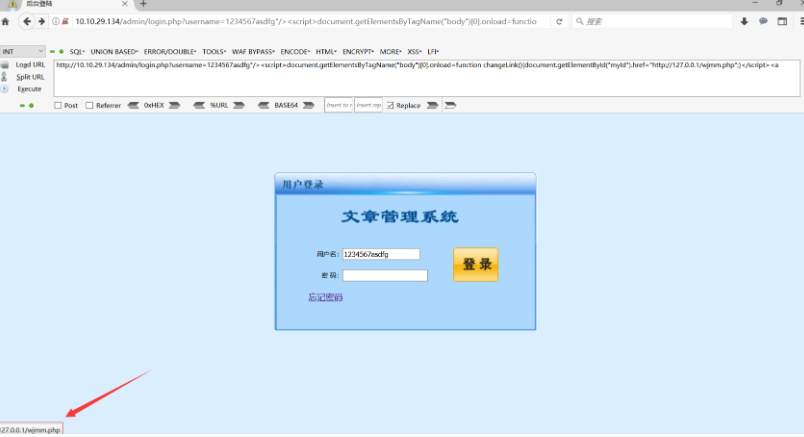804x437 pixels.
Task: Click the filled arrow after Replace
Action: pos(433,105)
